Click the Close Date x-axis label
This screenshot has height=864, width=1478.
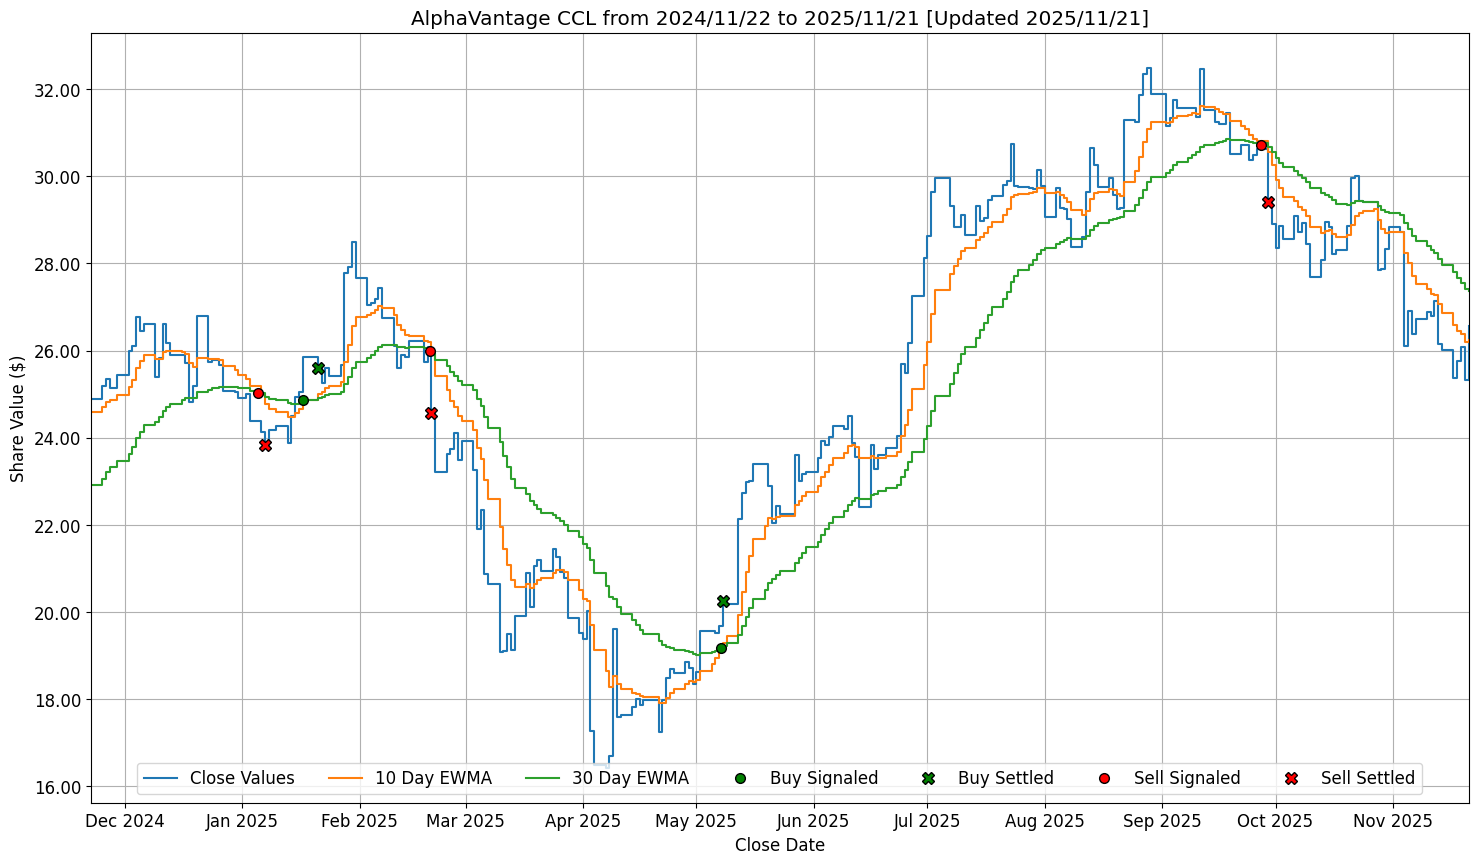pos(779,845)
